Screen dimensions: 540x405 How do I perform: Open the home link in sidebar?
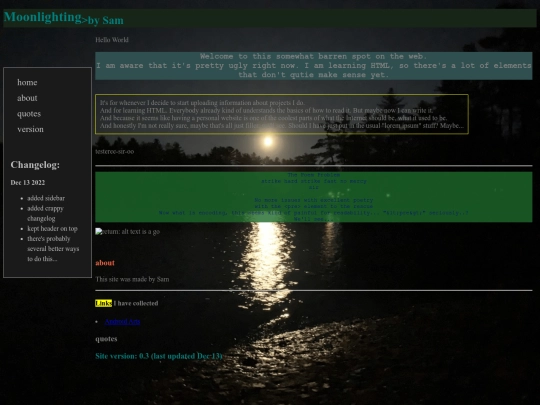pos(27,82)
